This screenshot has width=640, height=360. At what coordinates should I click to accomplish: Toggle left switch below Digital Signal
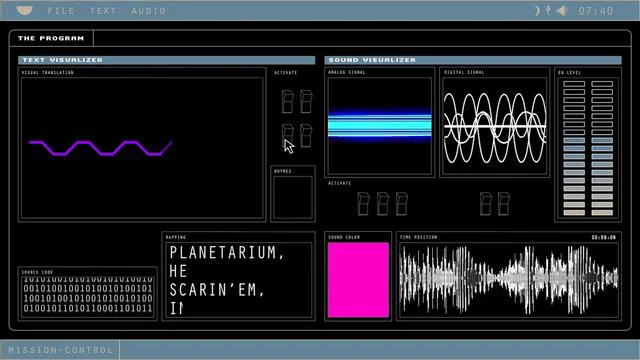click(485, 204)
